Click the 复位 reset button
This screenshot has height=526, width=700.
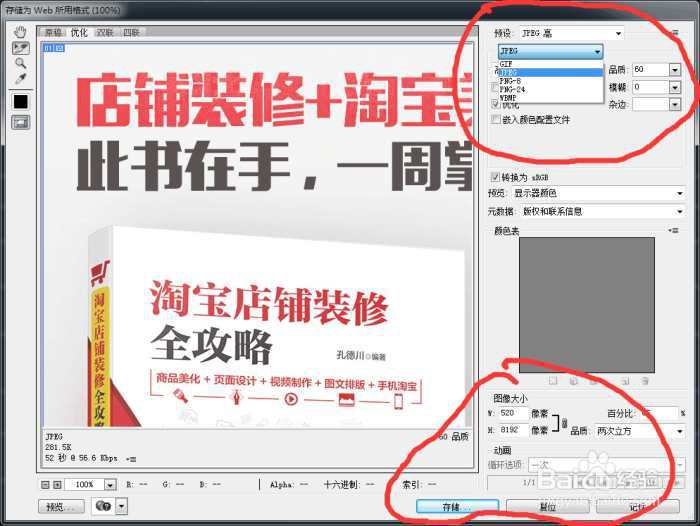click(x=548, y=506)
